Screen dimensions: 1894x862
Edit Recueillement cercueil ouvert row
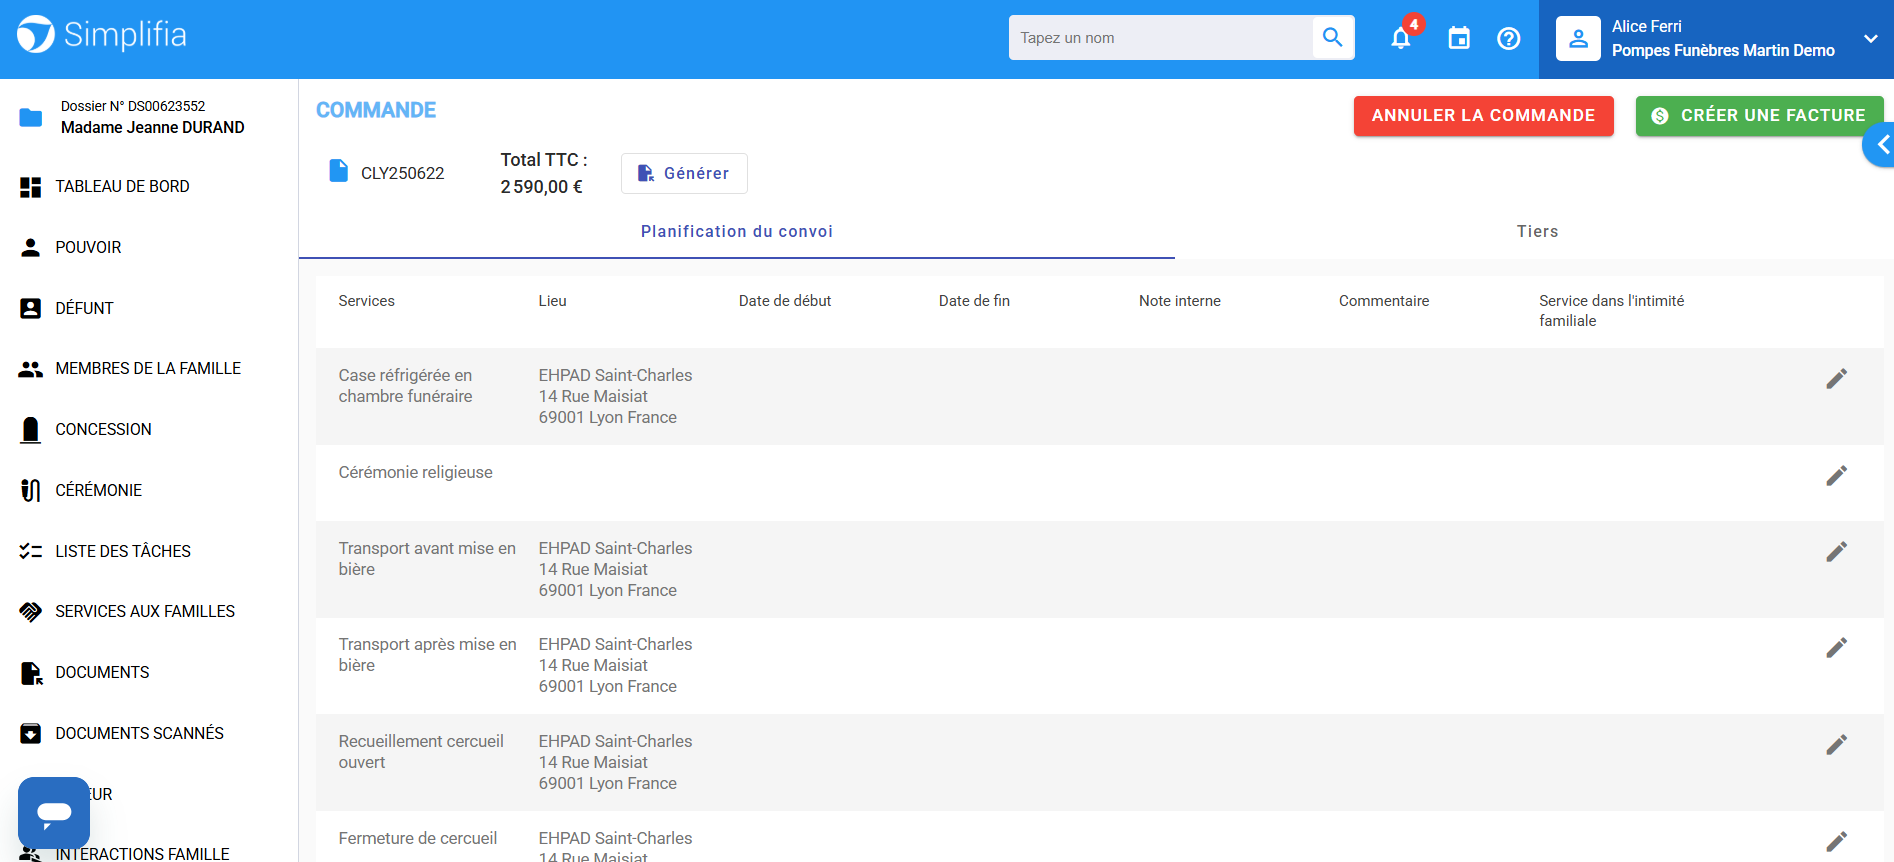(1836, 745)
